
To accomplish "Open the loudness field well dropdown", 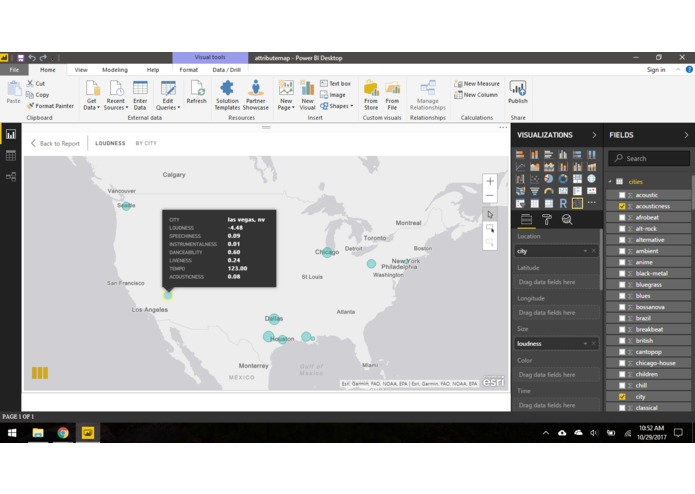I will (585, 344).
